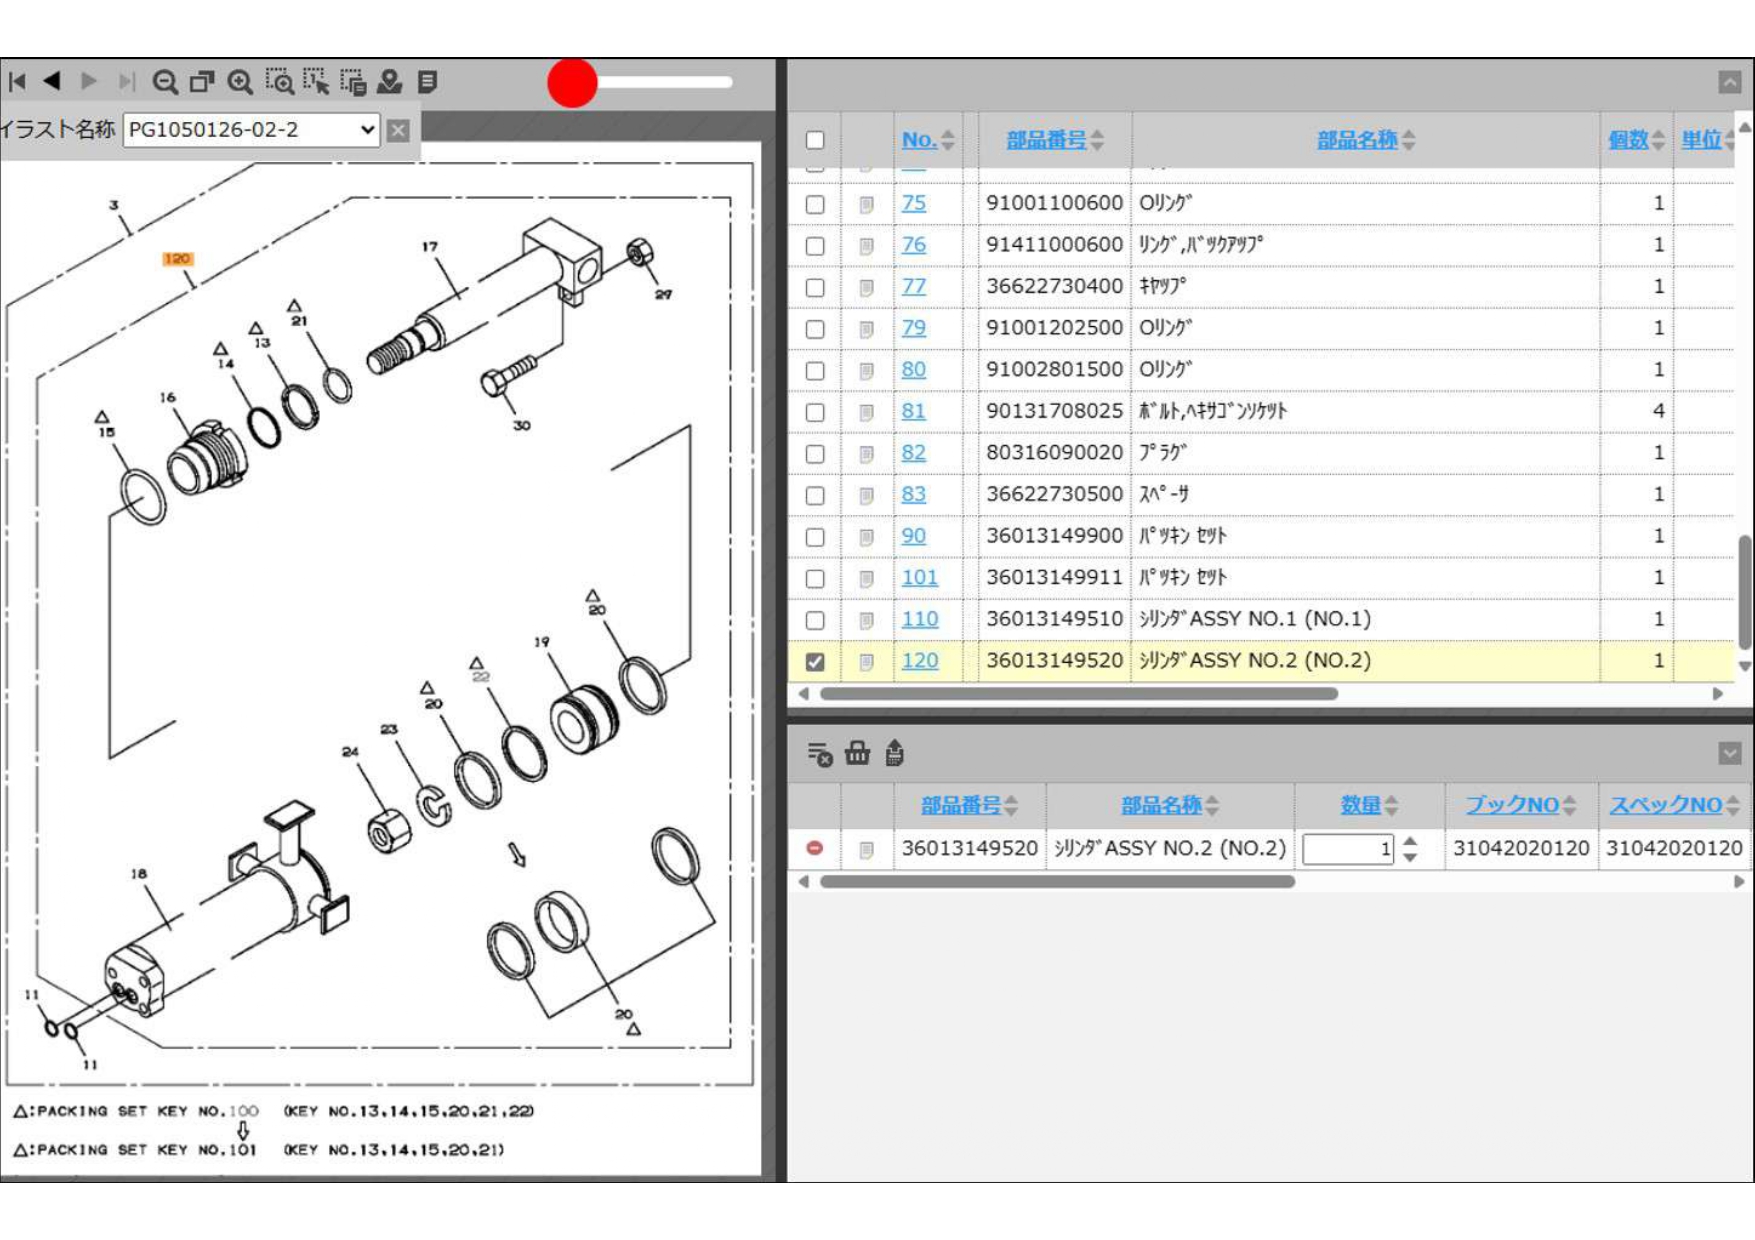Screen dimensions: 1755x1240
Task: Click the zoom out magnifier icon
Action: (x=165, y=82)
